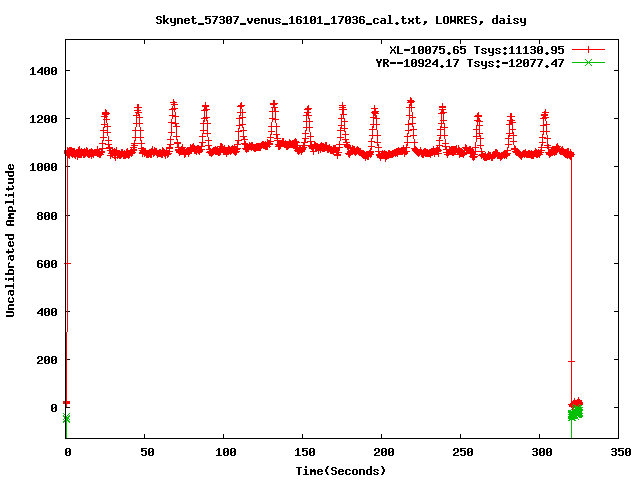
Task: Click x-axis tick label 300
Action: pos(542,452)
